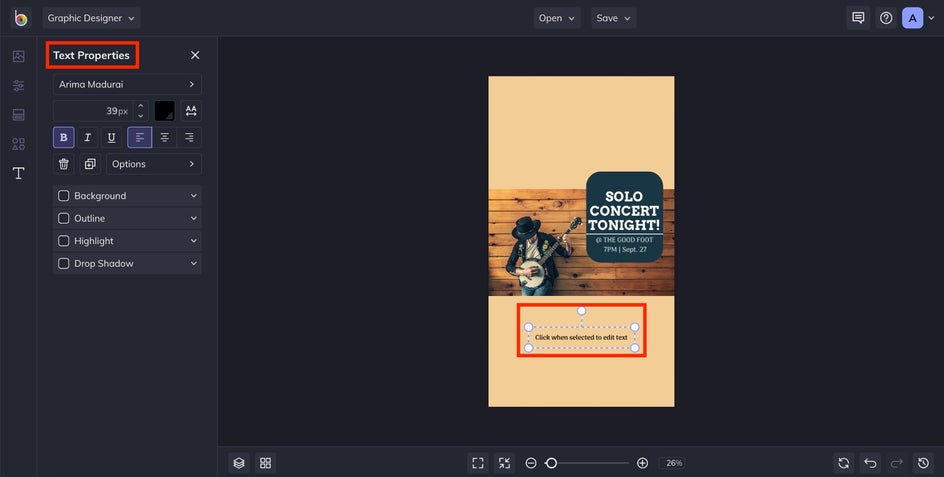This screenshot has width=944, height=477.
Task: Decrease font size with down arrow
Action: pos(140,116)
